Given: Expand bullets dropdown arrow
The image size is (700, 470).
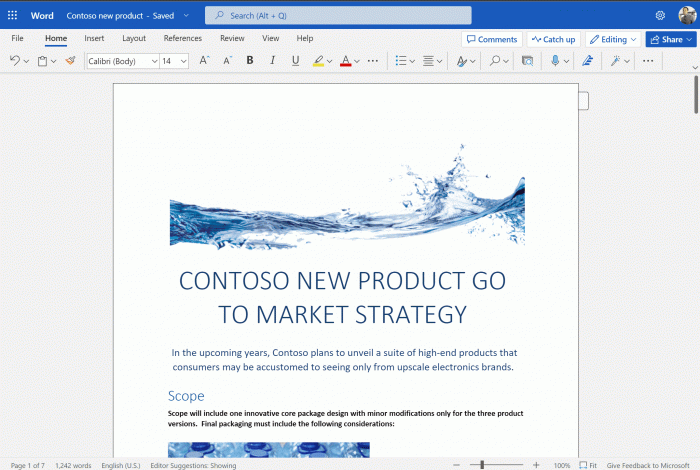Looking at the screenshot, I should pos(412,61).
